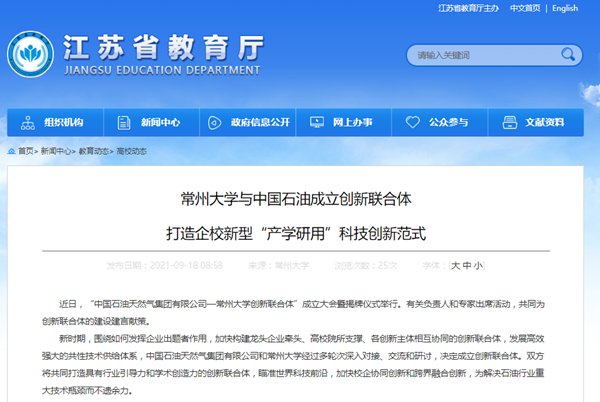Open the 网上办事 menu
The image size is (600, 402).
coord(352,122)
